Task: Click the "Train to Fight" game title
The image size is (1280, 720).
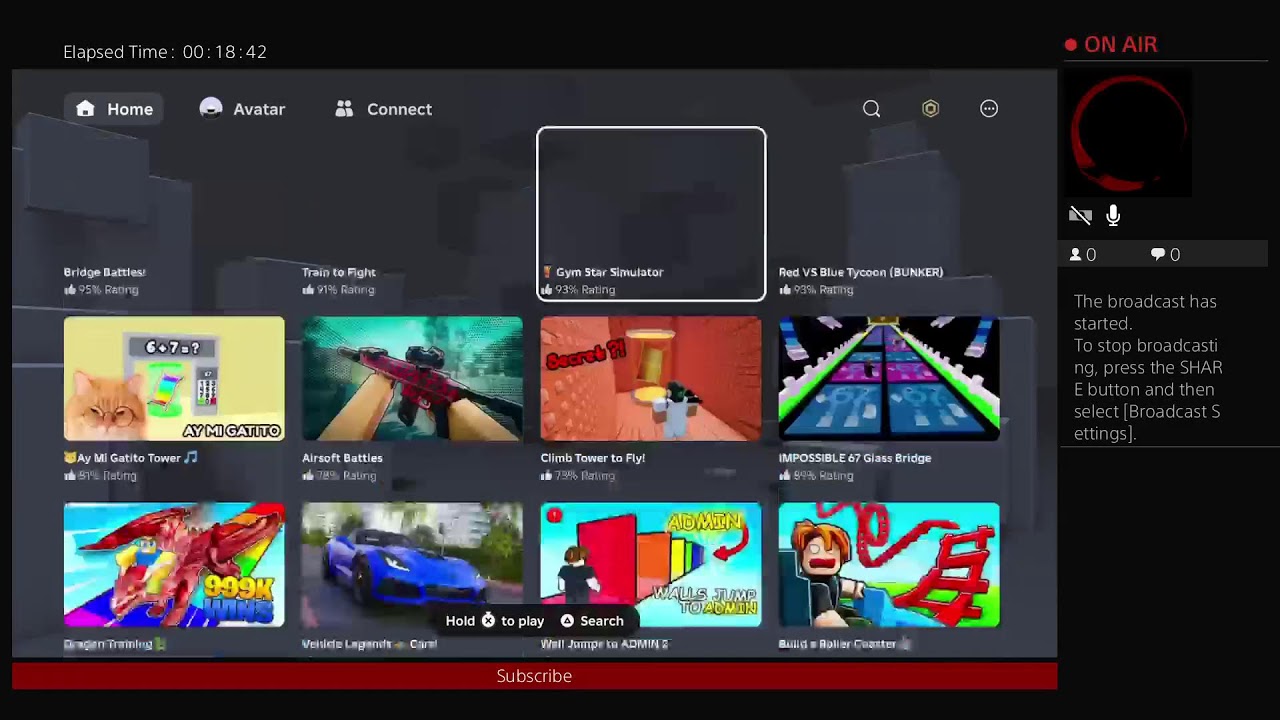Action: click(339, 272)
